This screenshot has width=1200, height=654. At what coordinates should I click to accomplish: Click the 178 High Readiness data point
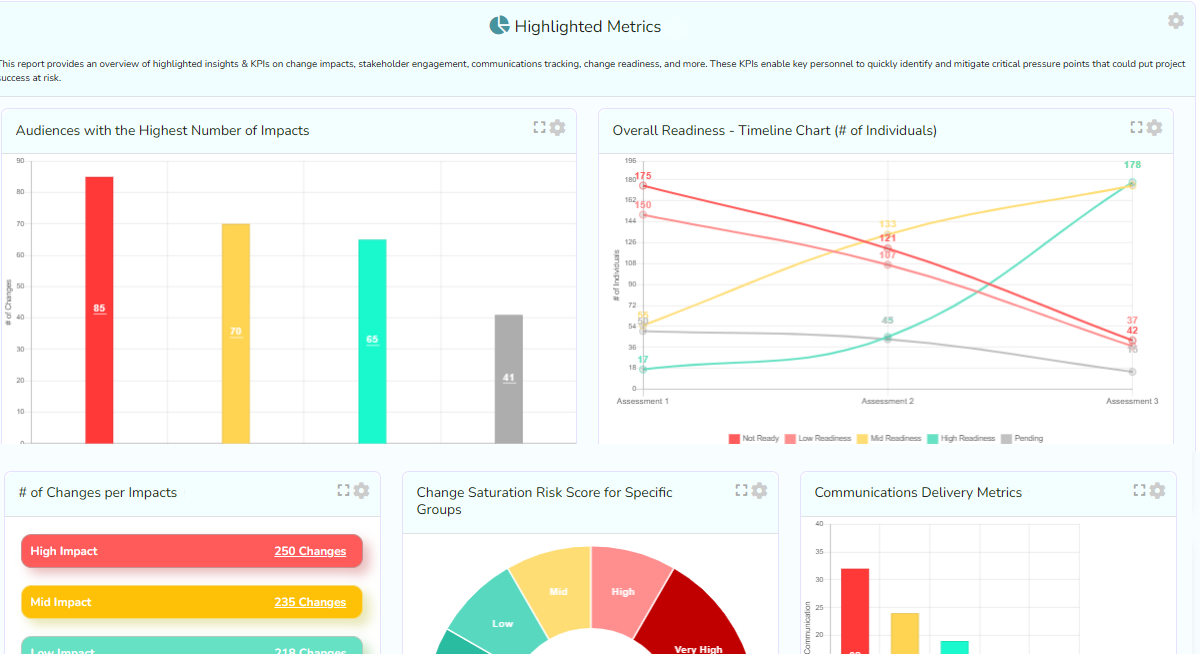point(1132,182)
